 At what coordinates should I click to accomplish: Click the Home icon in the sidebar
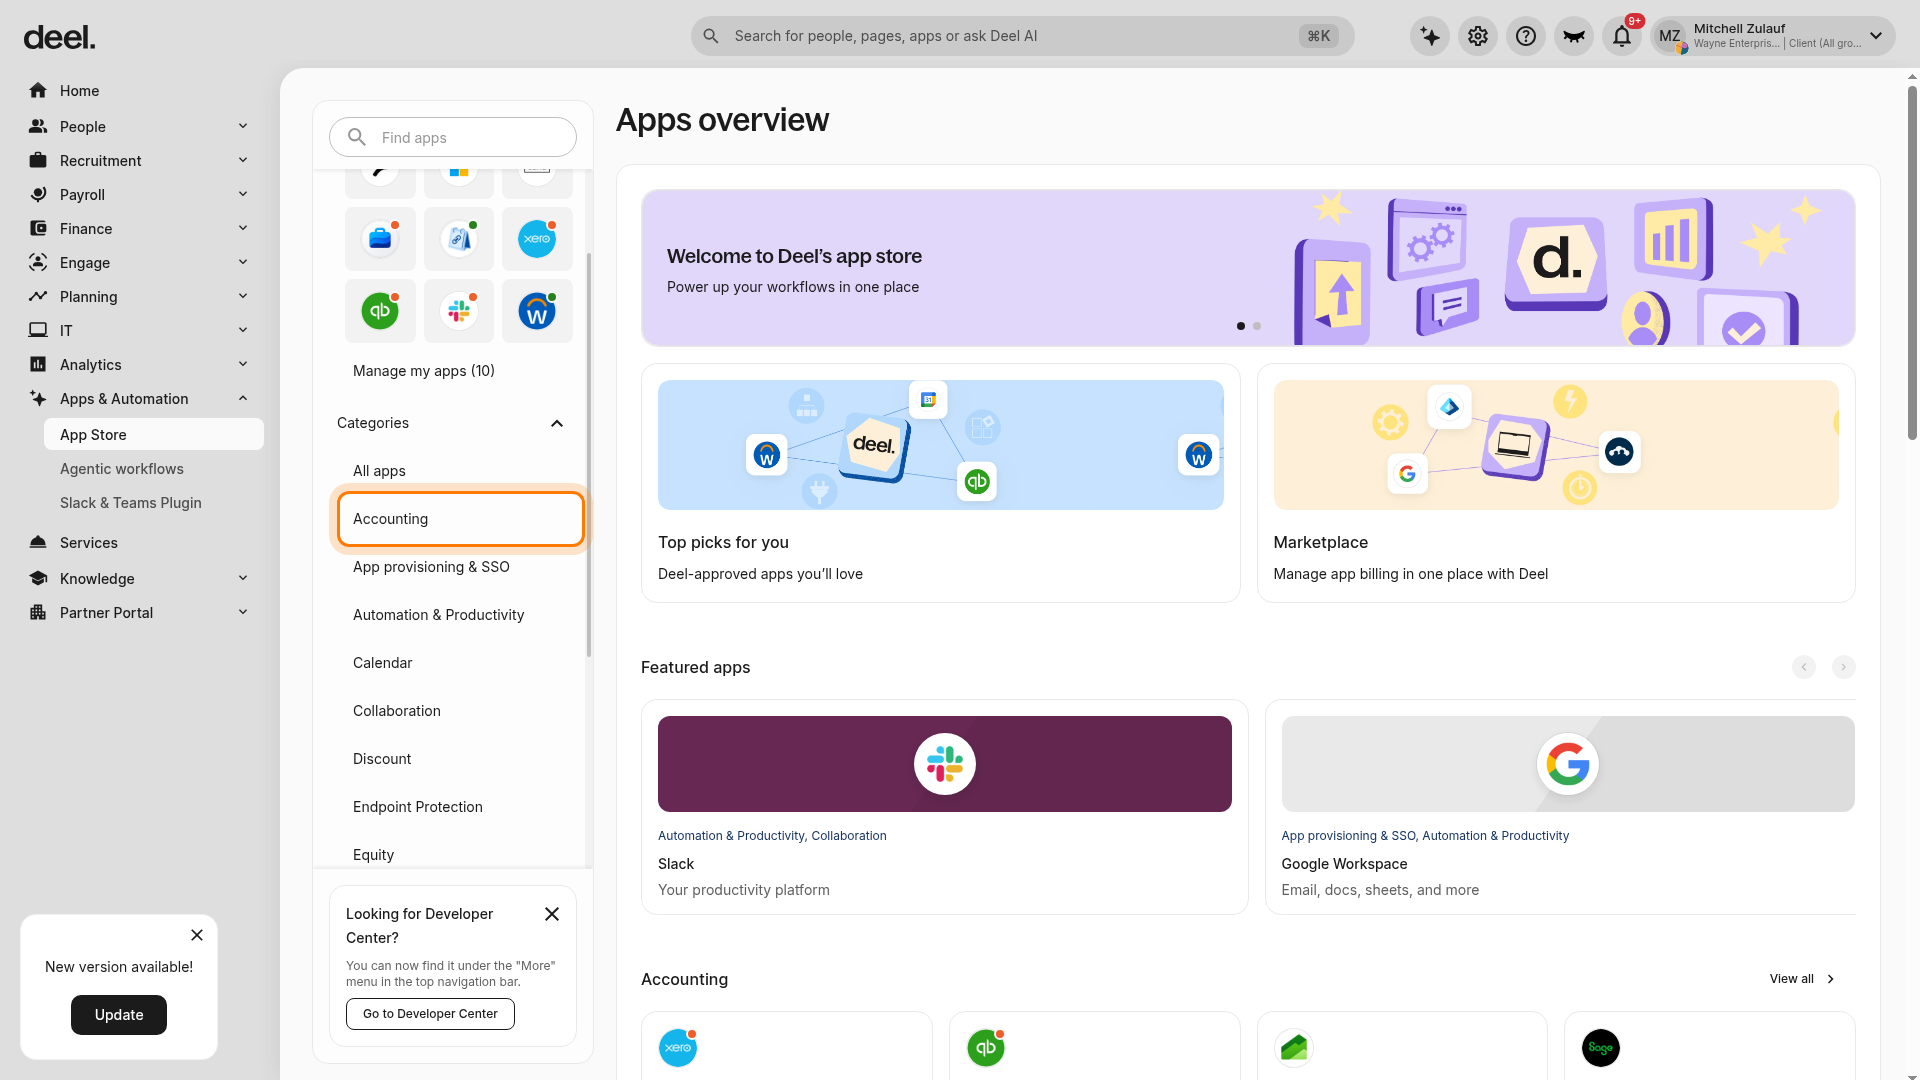coord(38,91)
